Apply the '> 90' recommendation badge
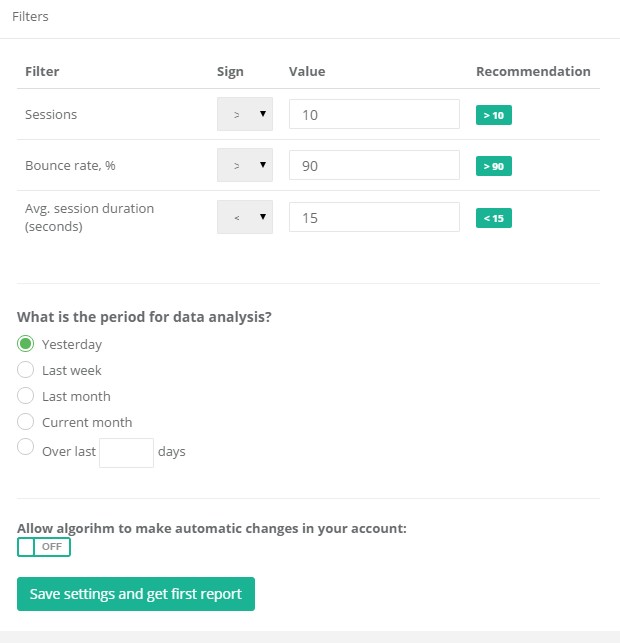Viewport: 620px width, 643px height. click(494, 166)
